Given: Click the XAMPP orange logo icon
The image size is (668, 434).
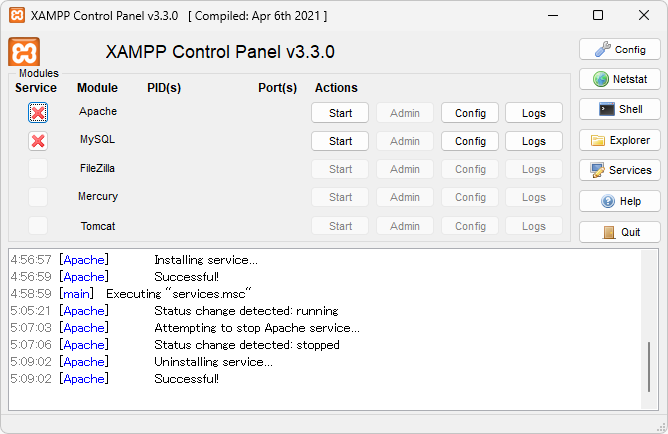Looking at the screenshot, I should click(24, 53).
